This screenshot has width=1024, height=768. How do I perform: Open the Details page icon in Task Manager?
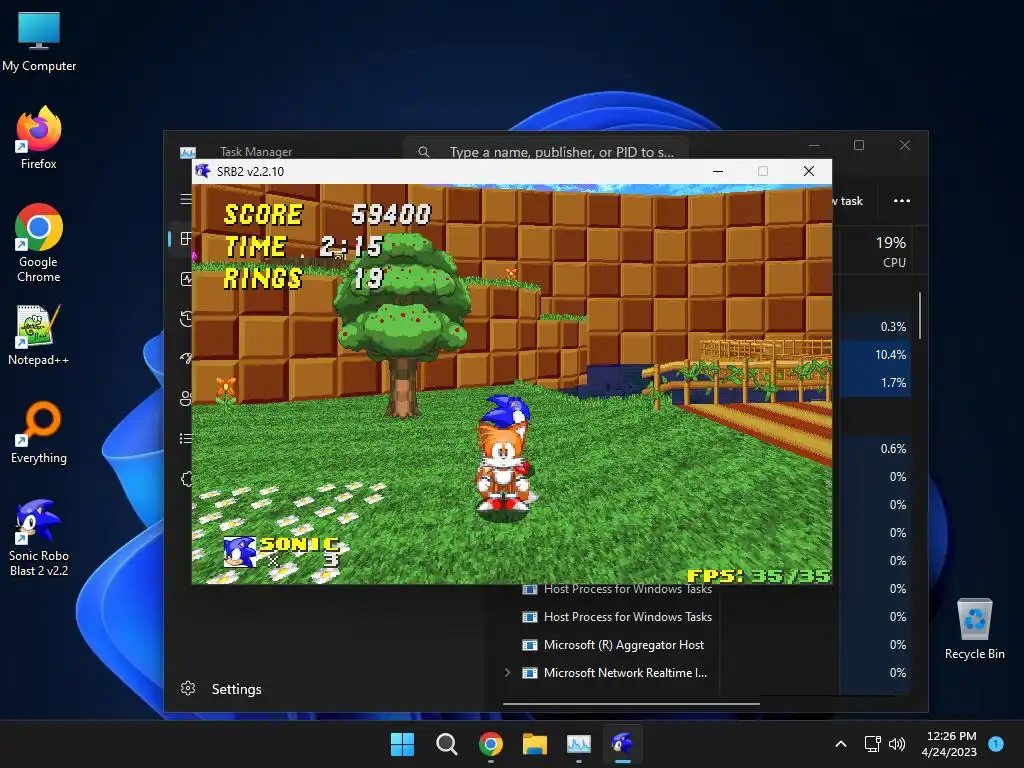click(186, 438)
